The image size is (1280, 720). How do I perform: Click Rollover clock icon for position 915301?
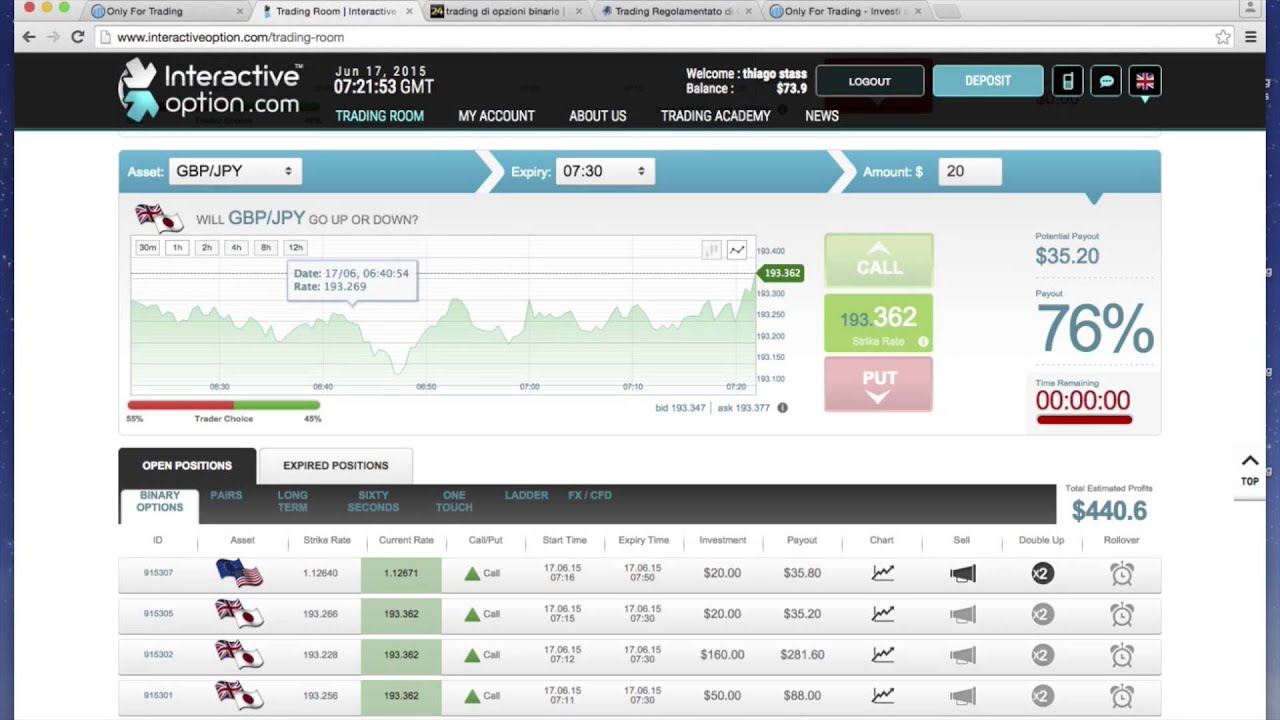pyautogui.click(x=1122, y=696)
